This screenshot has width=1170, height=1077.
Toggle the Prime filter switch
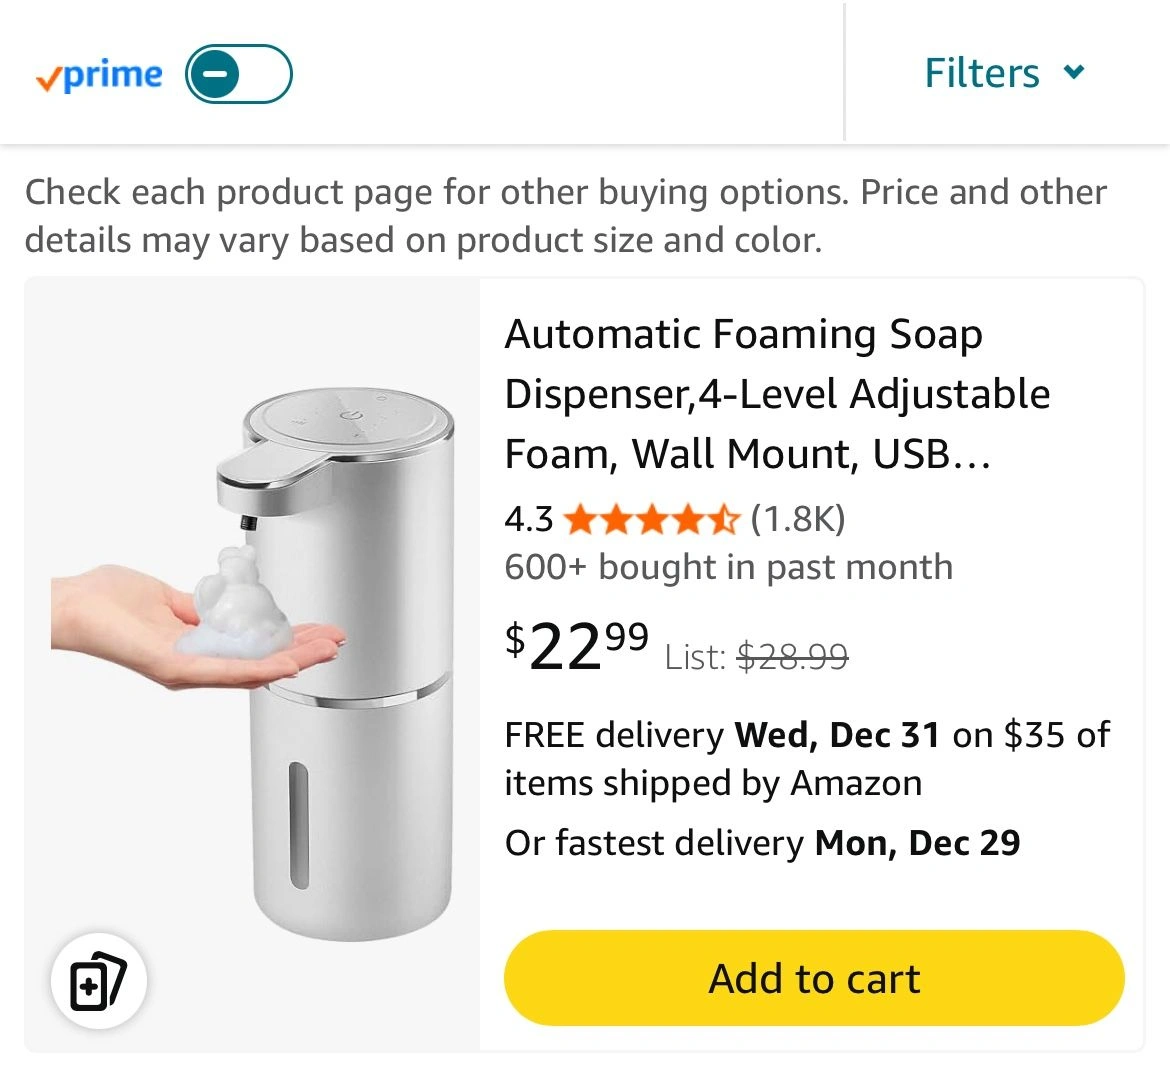238,74
